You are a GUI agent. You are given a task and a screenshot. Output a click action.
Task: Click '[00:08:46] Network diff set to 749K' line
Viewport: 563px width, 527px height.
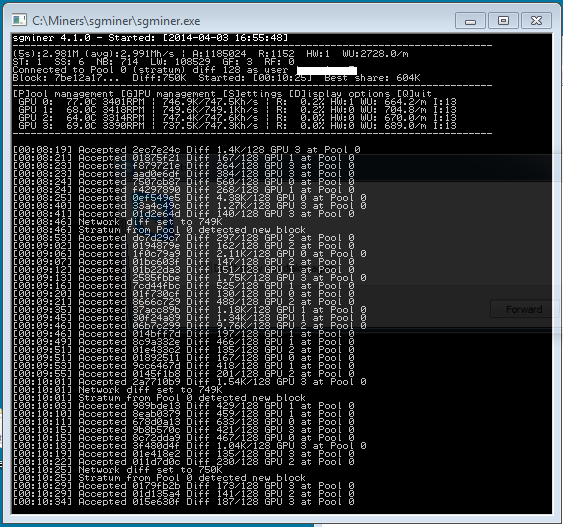point(117,221)
